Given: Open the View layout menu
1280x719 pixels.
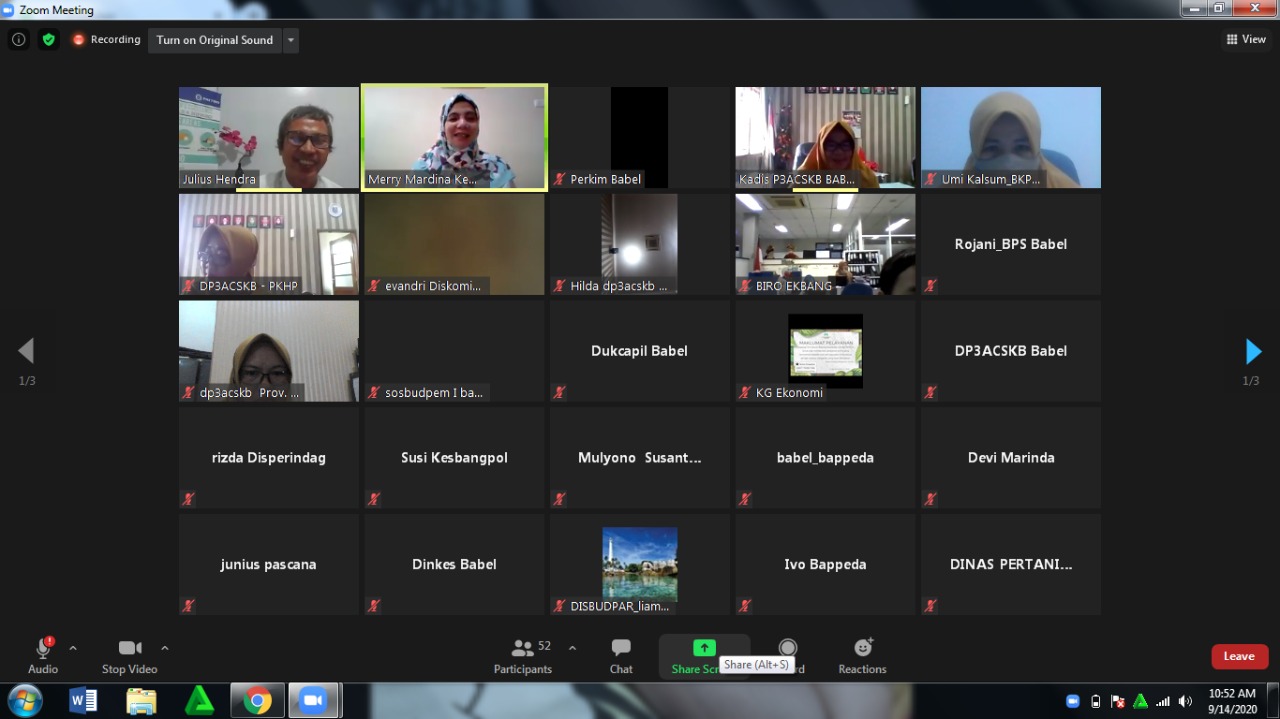Looking at the screenshot, I should pyautogui.click(x=1246, y=40).
